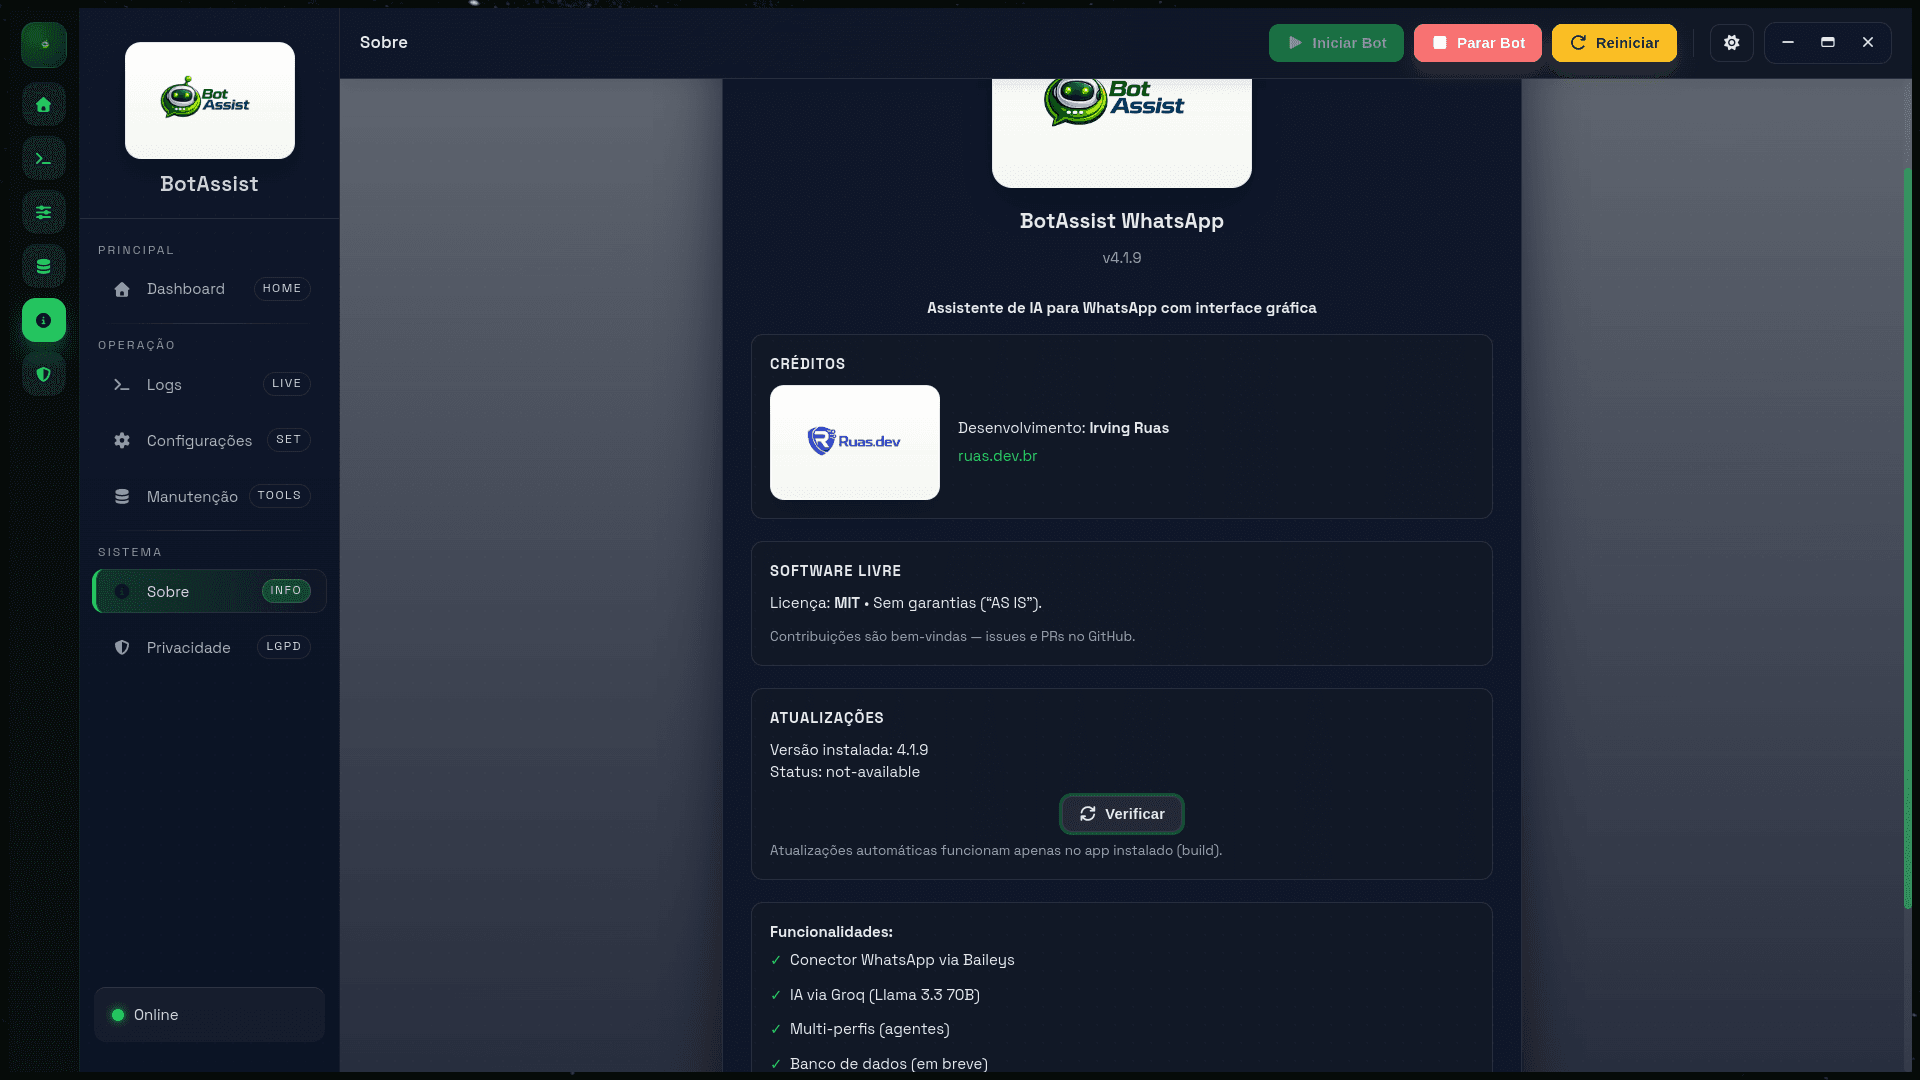Viewport: 1920px width, 1080px height.
Task: Open the shield privacy icon in rail
Action: click(43, 374)
